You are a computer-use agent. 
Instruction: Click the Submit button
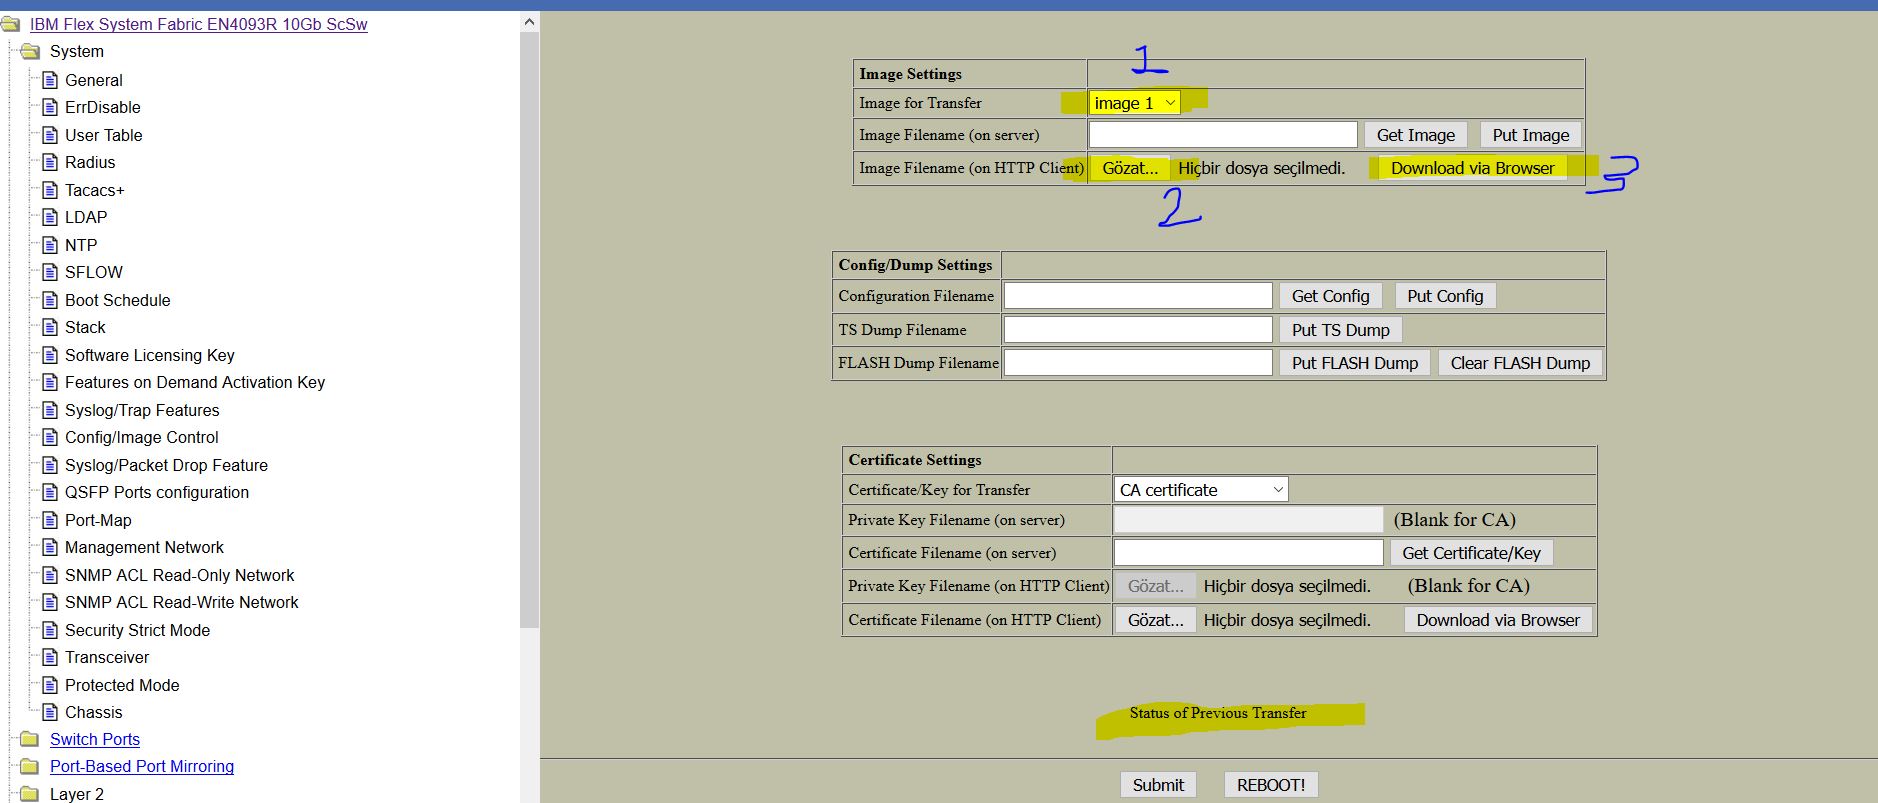[1158, 785]
